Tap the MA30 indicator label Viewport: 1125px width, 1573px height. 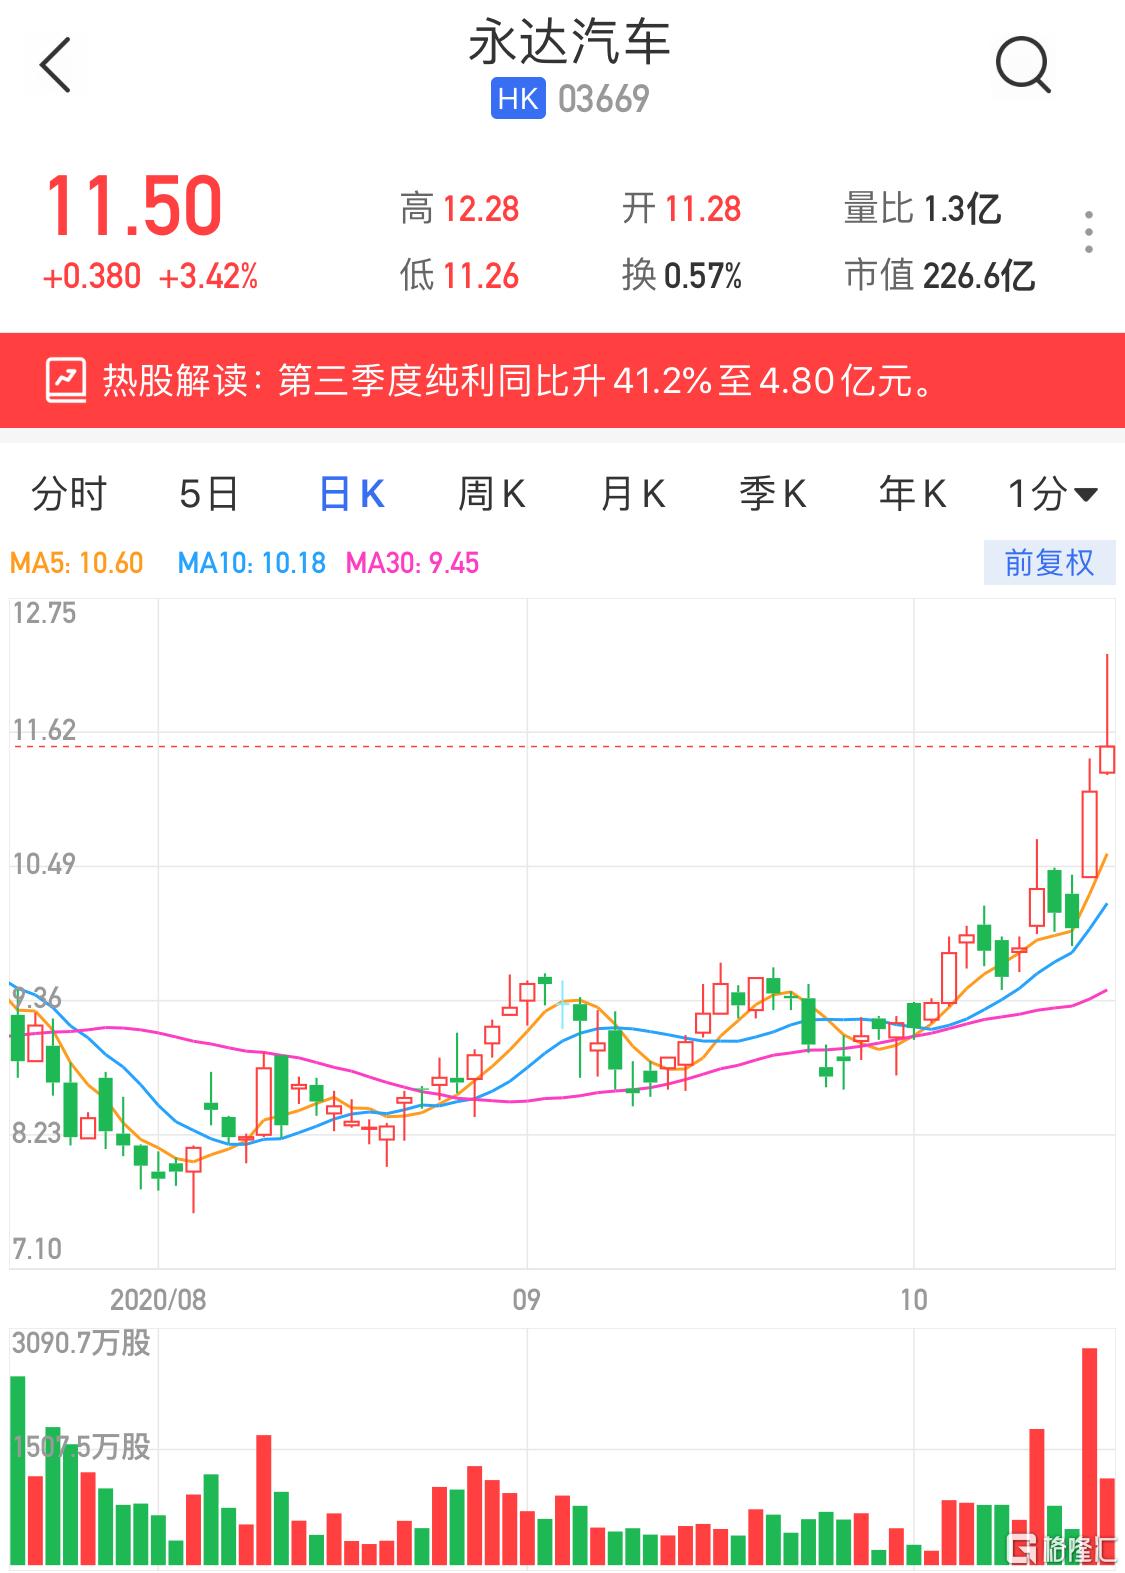click(412, 563)
